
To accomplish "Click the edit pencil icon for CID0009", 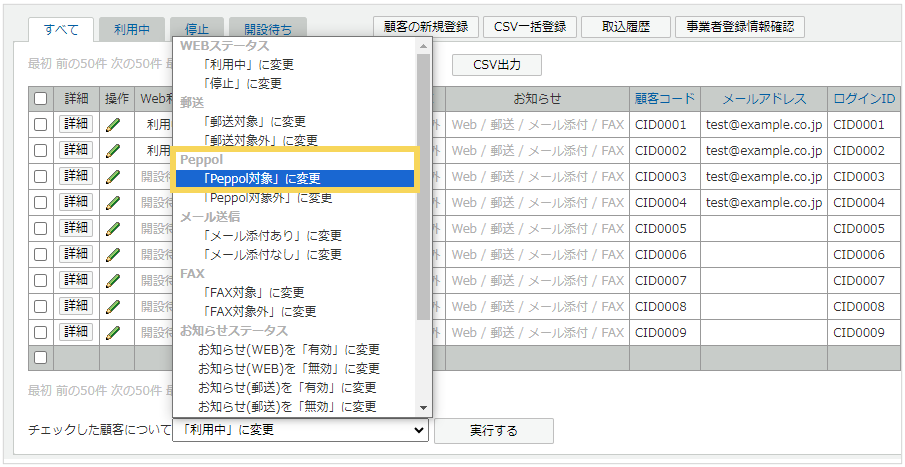I will [x=114, y=332].
